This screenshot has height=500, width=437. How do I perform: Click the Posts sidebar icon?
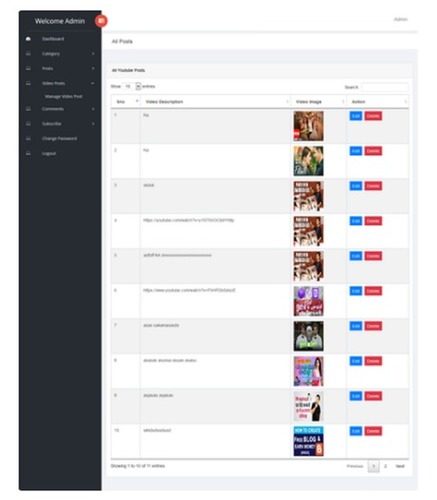click(x=28, y=68)
